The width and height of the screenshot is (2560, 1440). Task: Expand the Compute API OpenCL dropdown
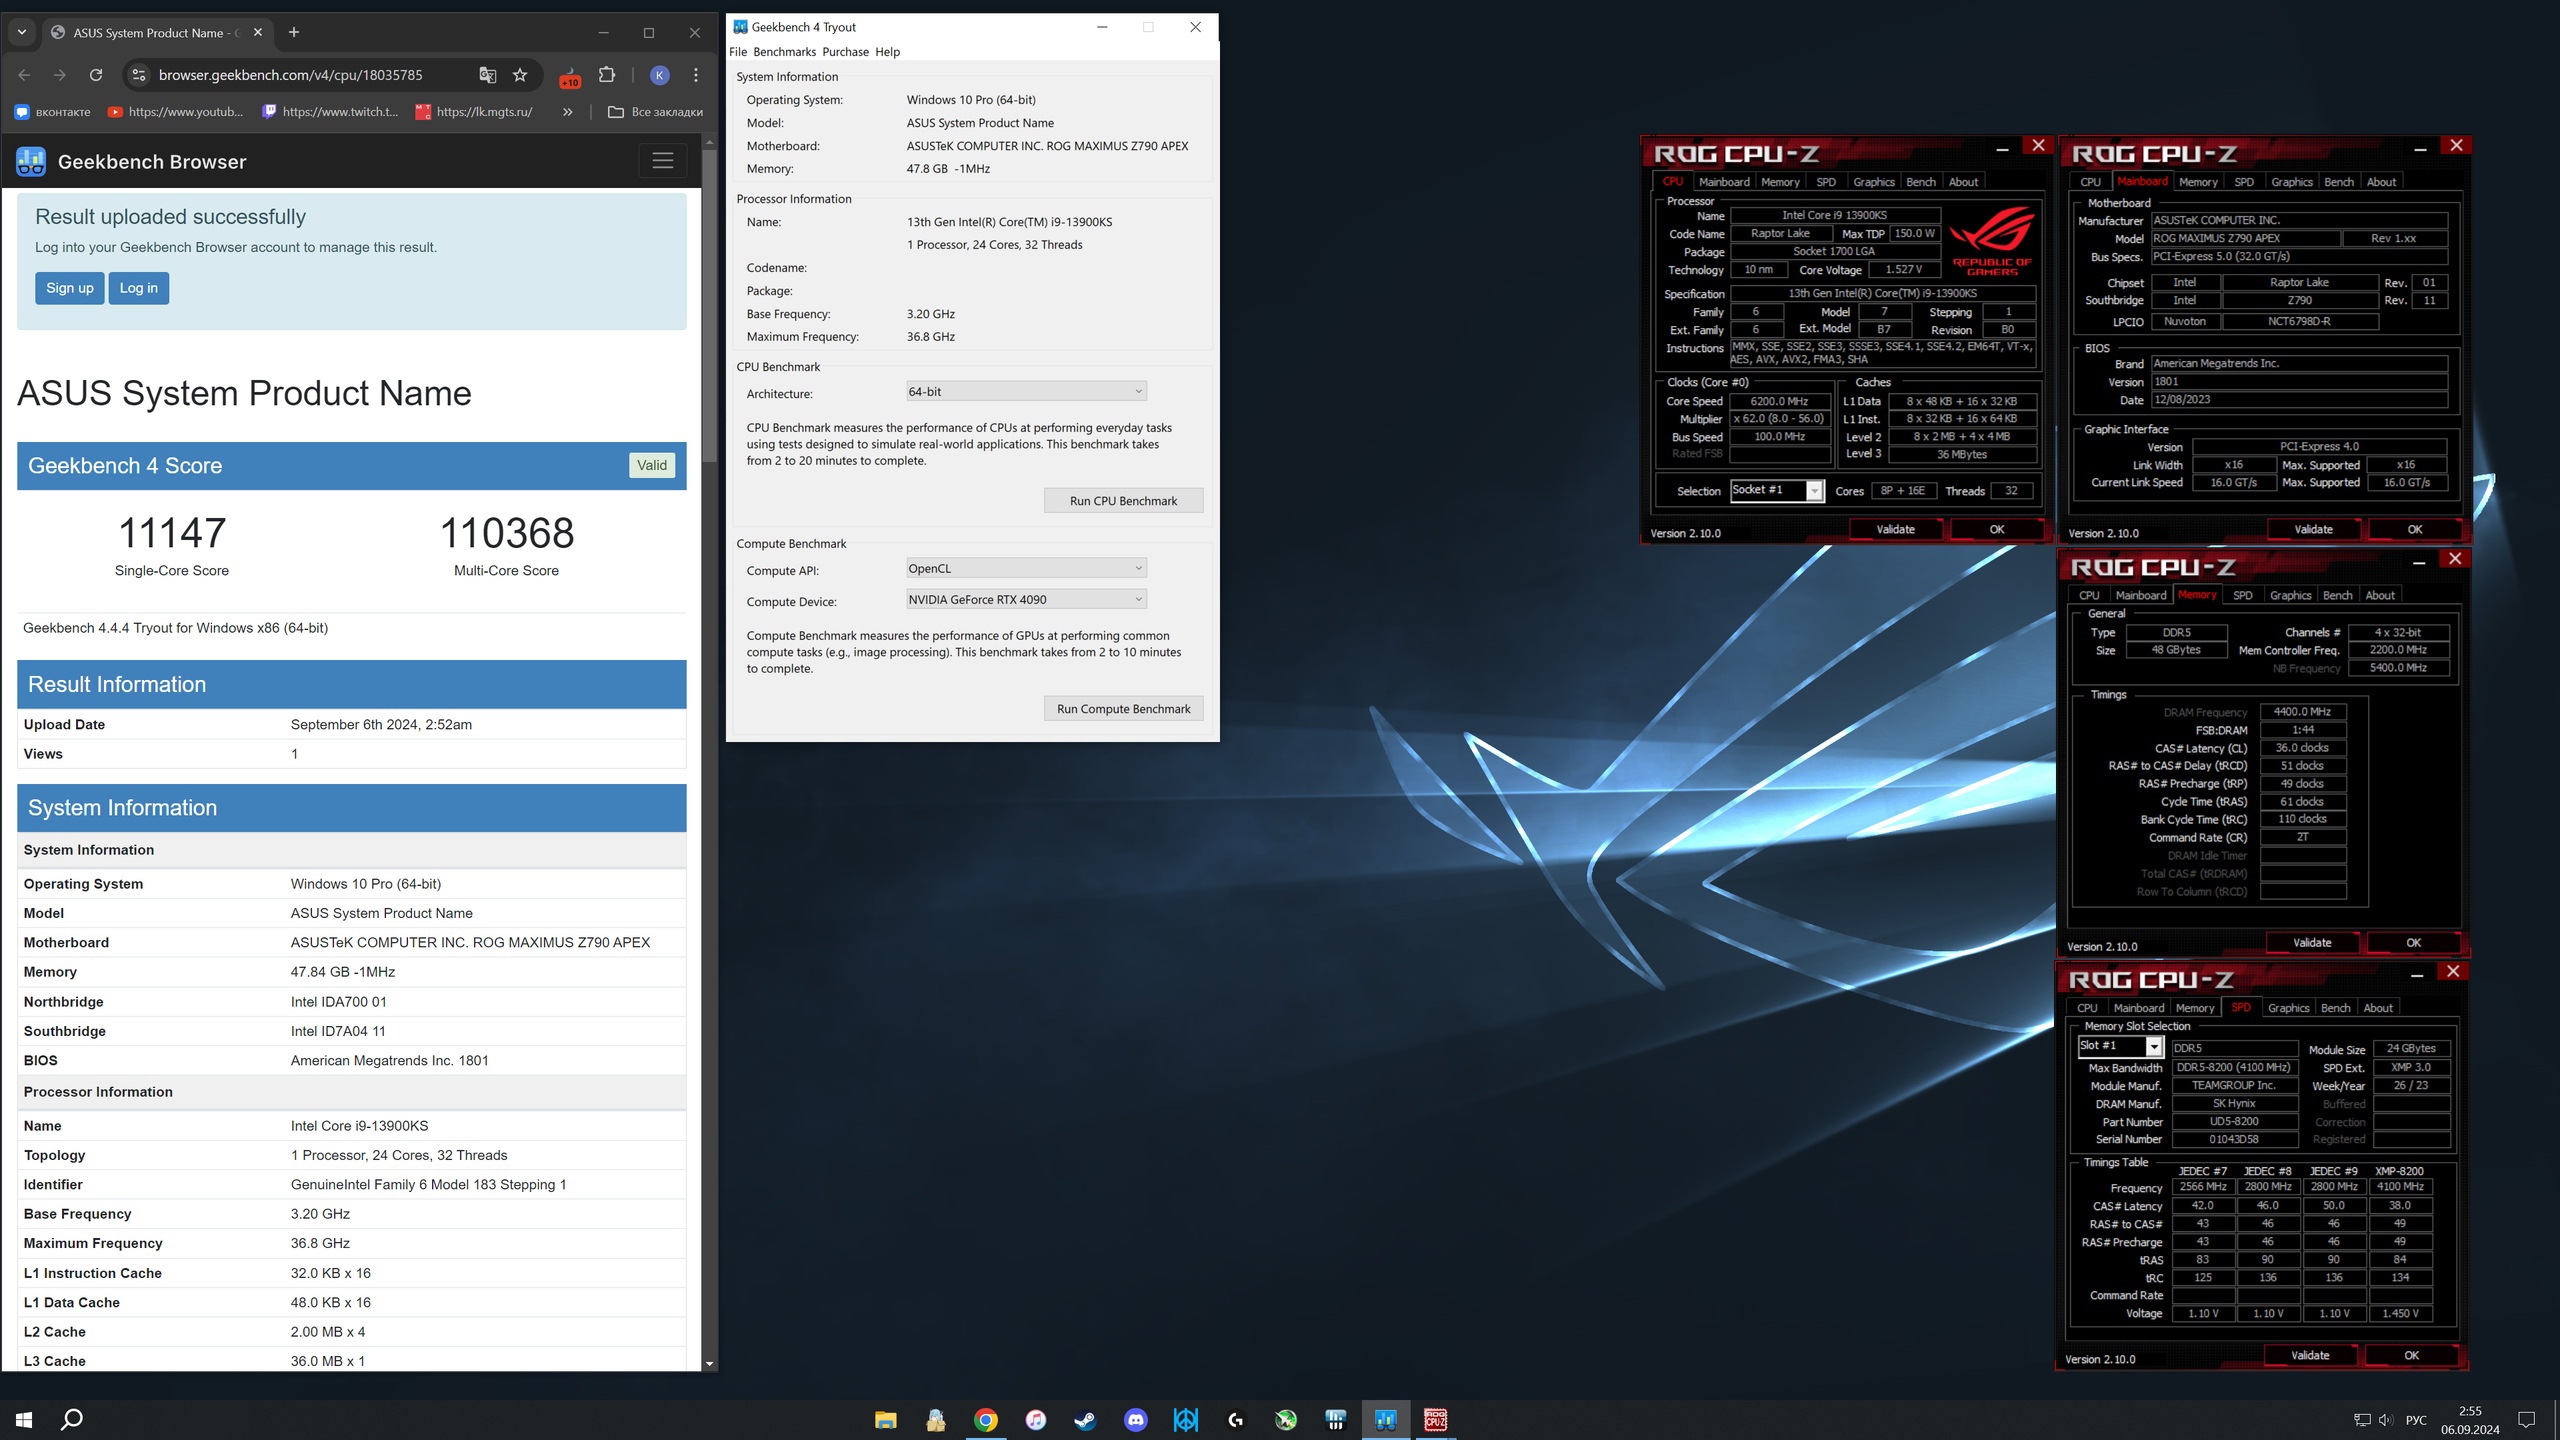click(x=1026, y=569)
